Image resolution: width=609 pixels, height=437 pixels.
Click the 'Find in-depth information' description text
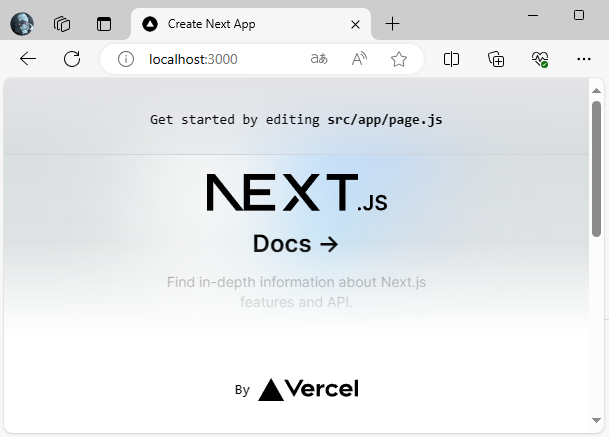pyautogui.click(x=296, y=292)
